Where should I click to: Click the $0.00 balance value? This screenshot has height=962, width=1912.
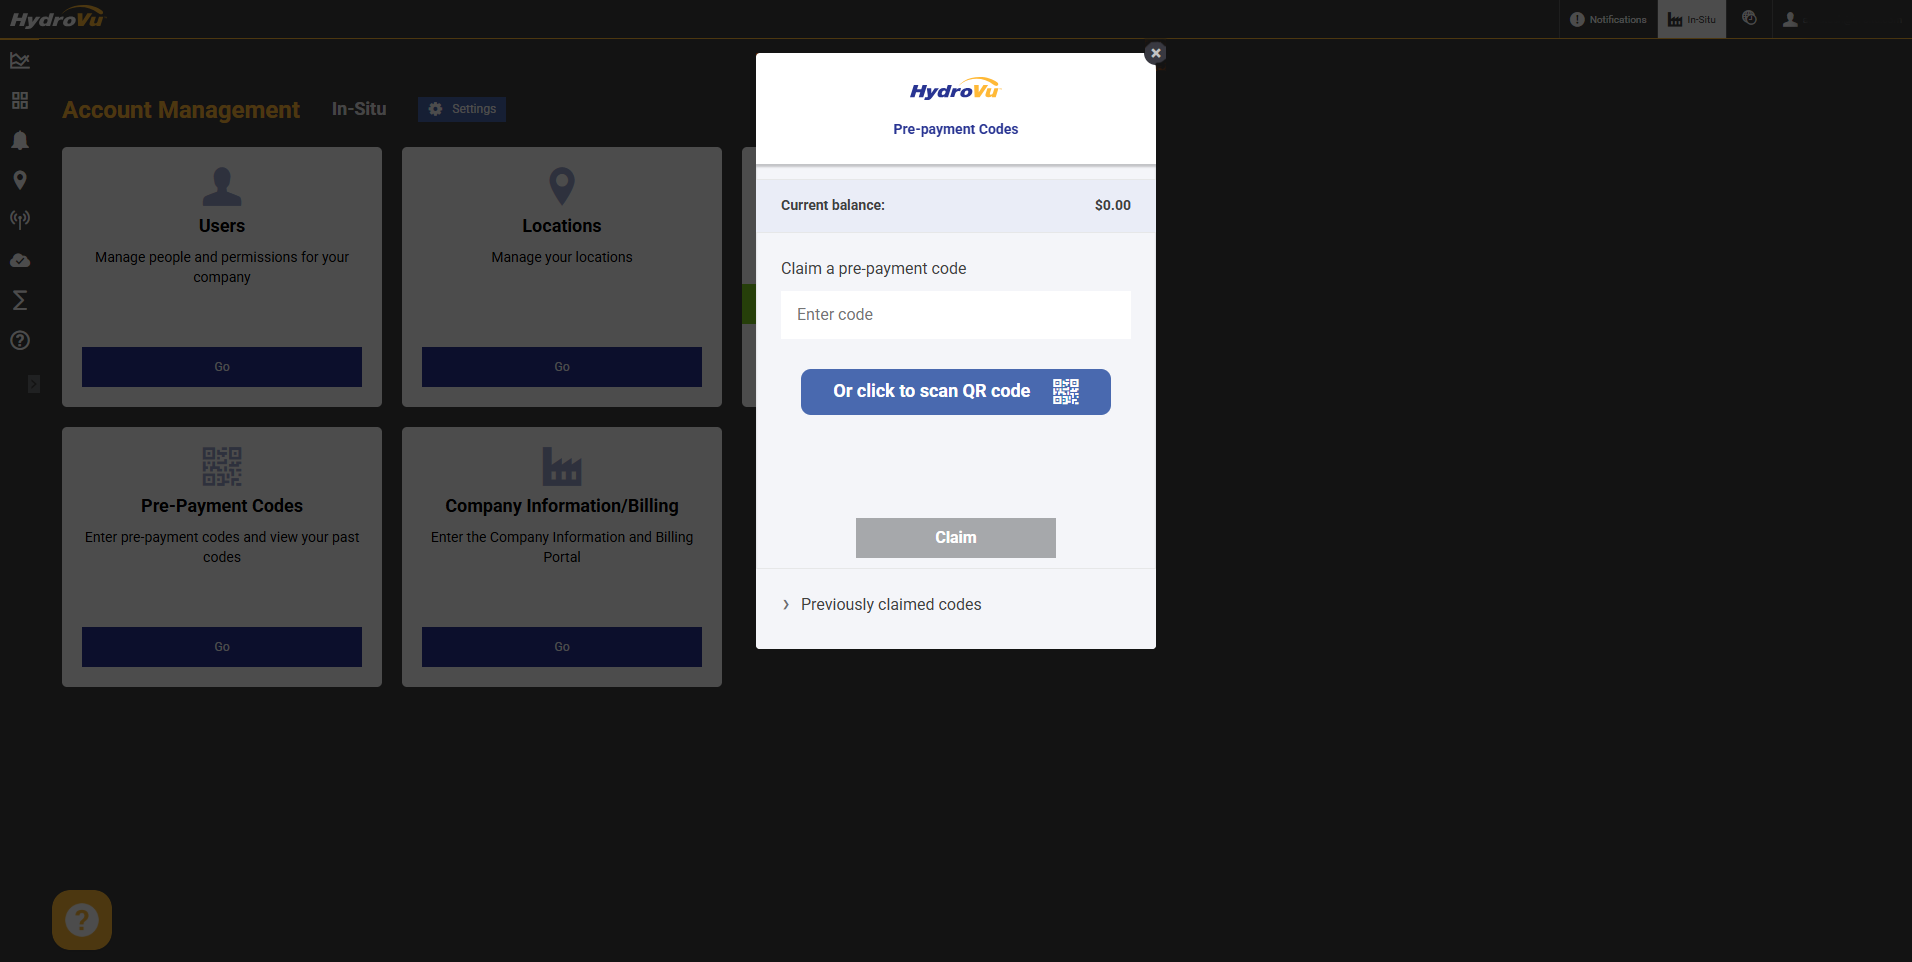[x=1113, y=205]
